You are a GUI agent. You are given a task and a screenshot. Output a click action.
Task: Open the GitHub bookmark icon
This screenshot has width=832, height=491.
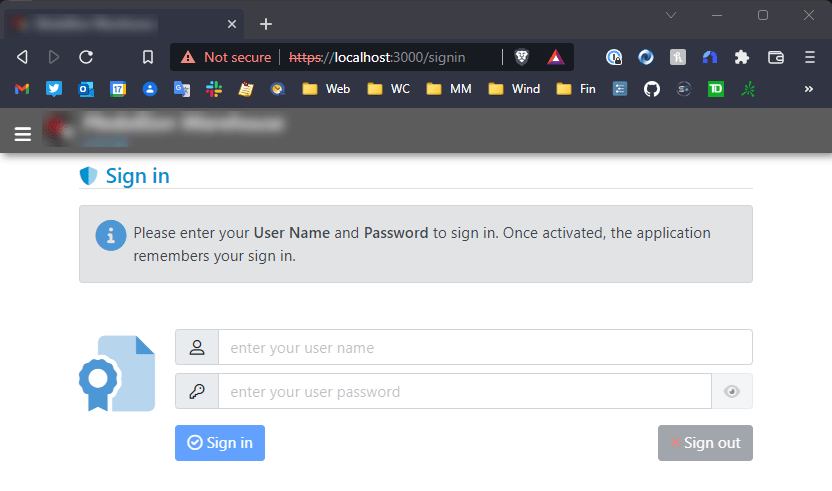pos(652,89)
